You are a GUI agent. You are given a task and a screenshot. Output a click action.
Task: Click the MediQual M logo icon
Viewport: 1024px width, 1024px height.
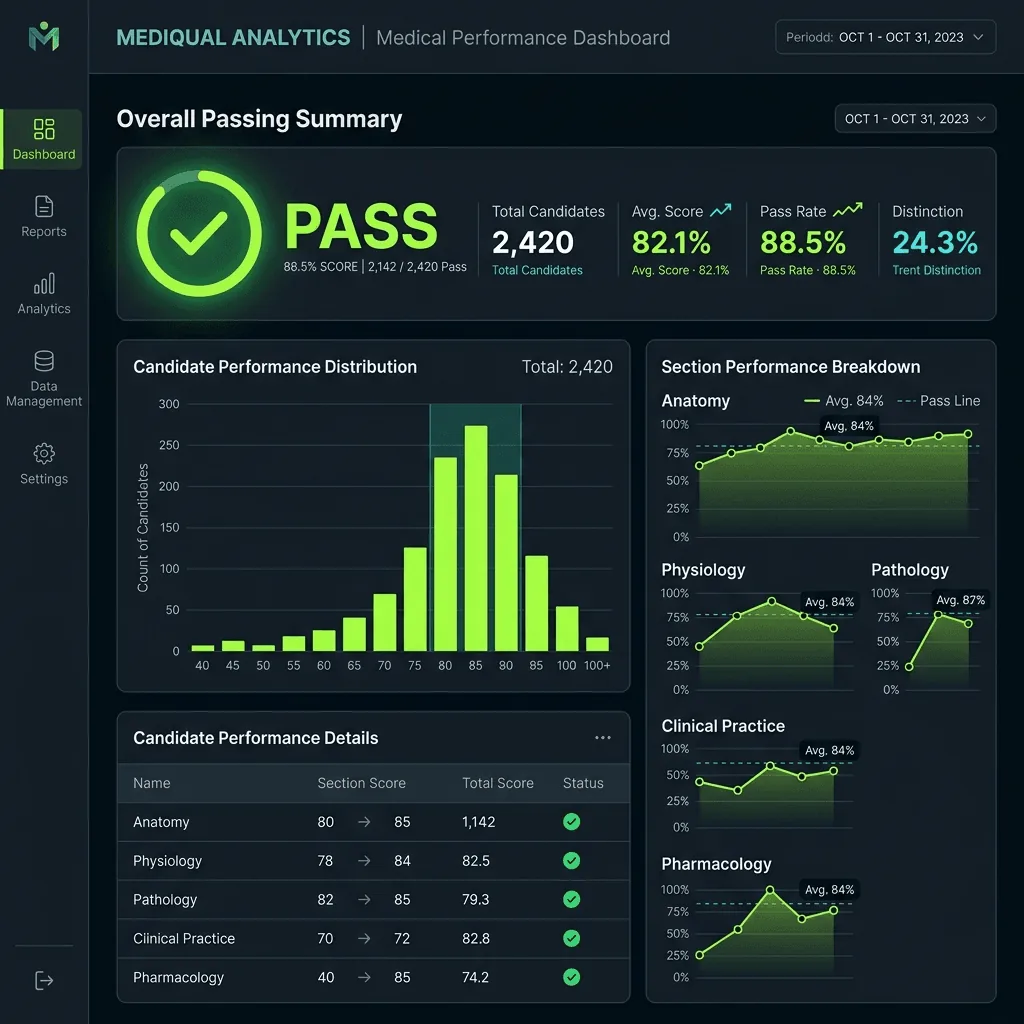[x=44, y=37]
